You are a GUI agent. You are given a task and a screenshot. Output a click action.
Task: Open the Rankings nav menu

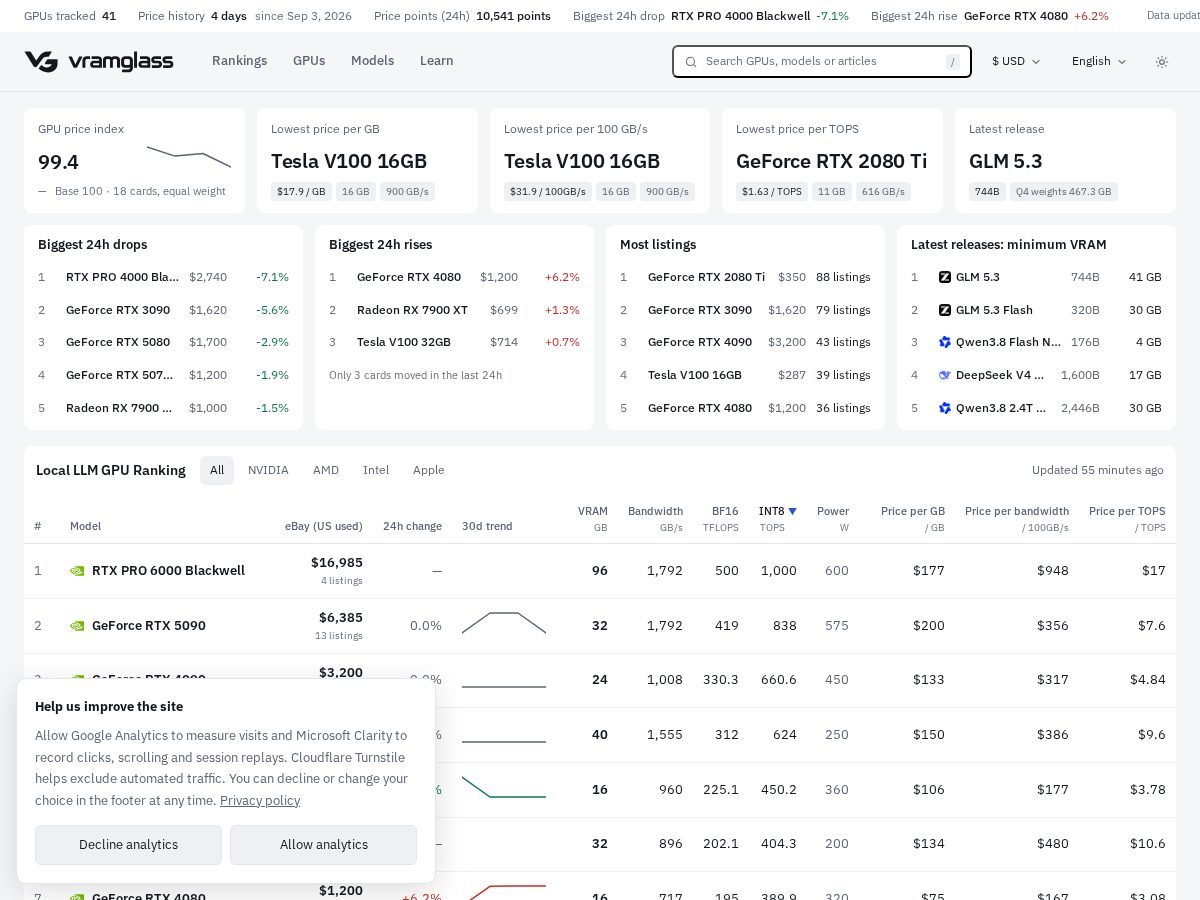(239, 61)
